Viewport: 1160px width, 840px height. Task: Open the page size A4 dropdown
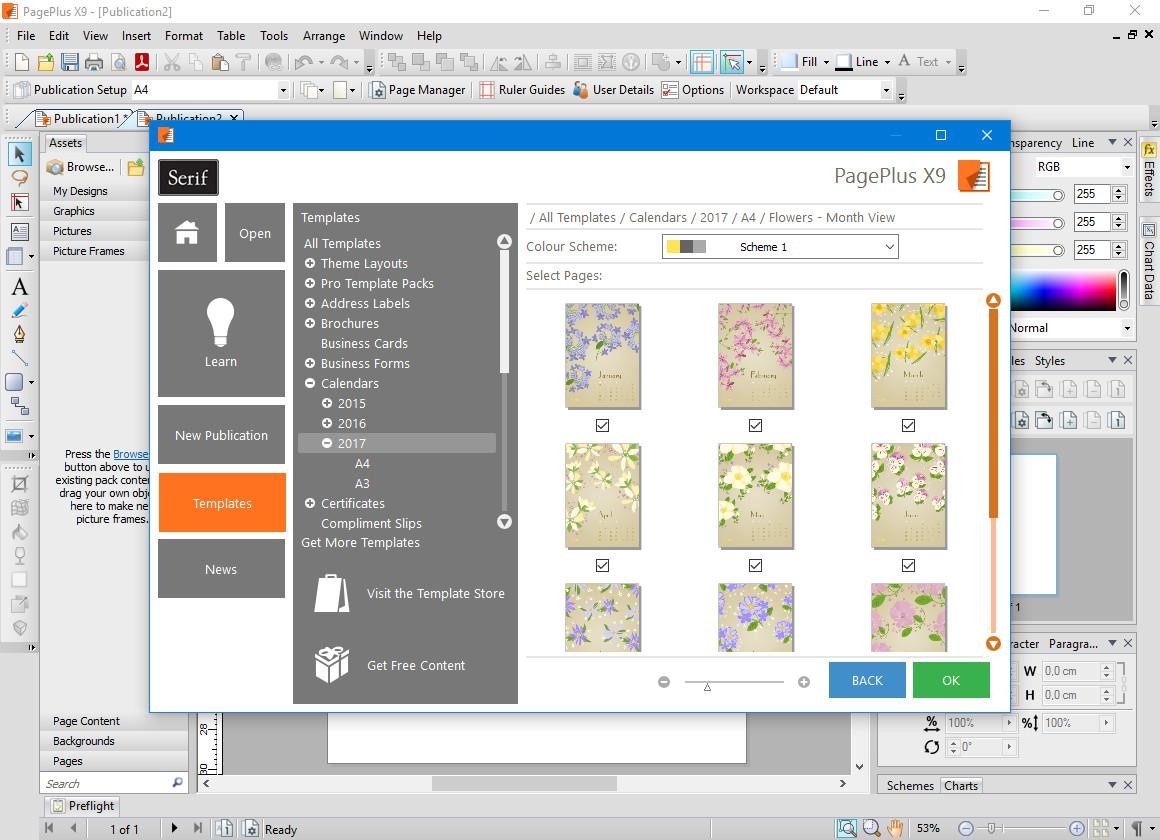coord(283,90)
